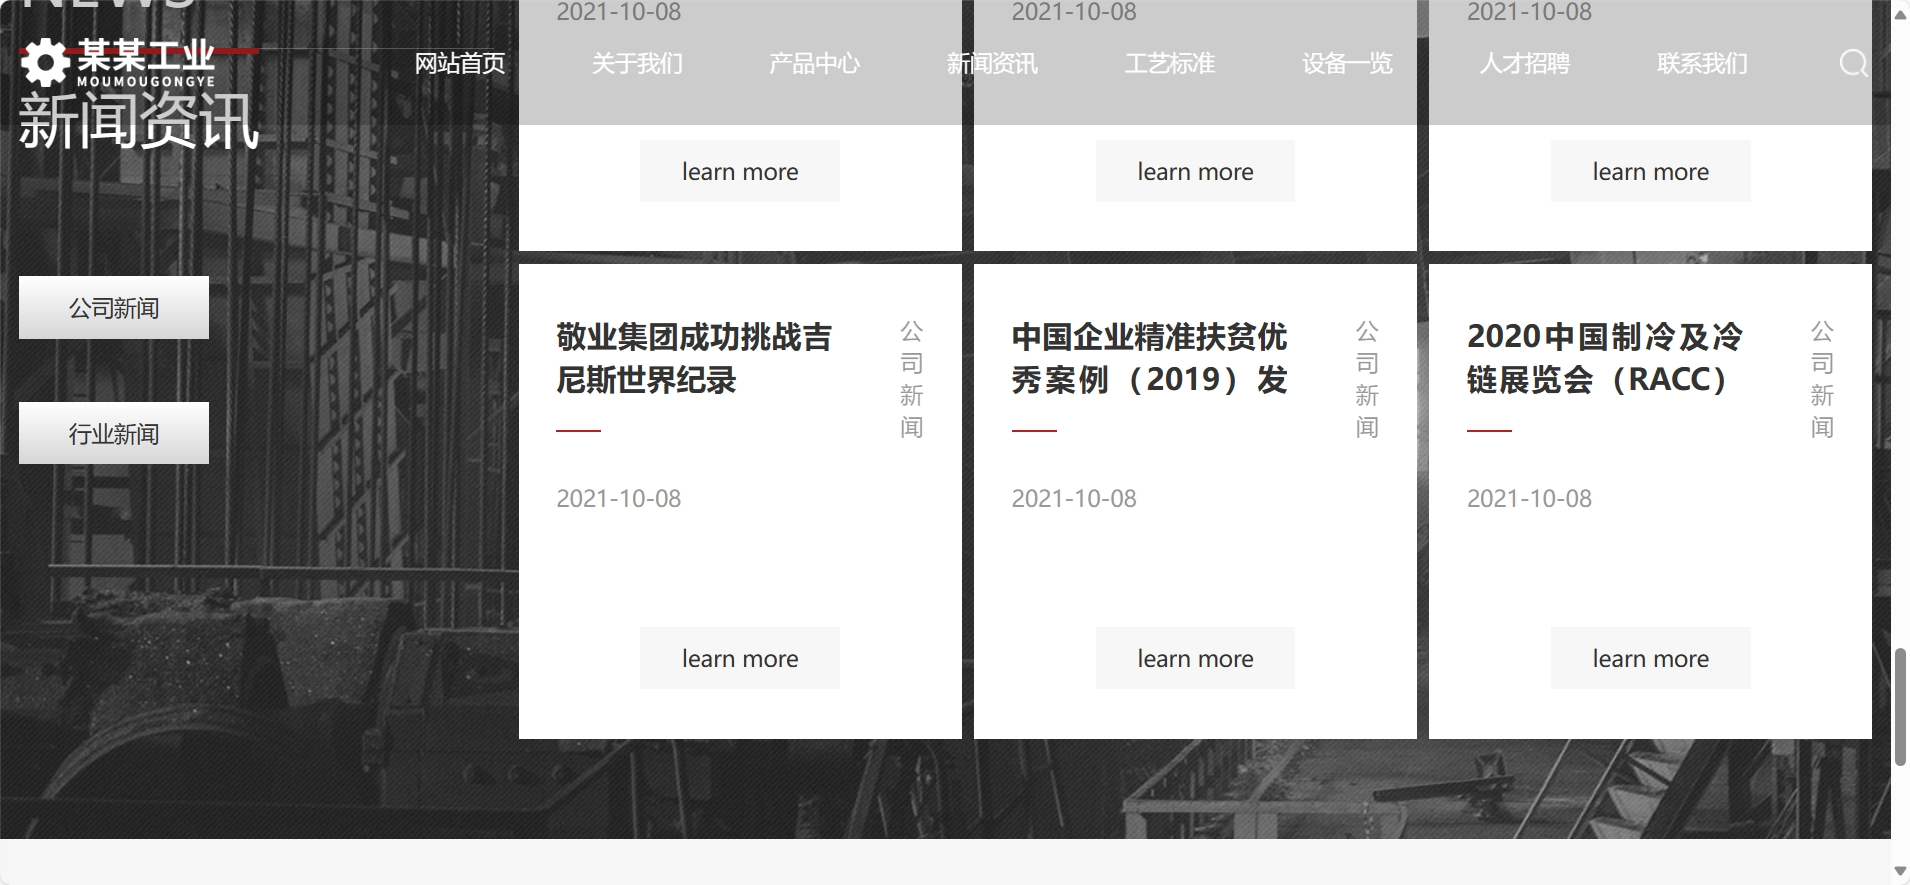Click learn more for 敬业集团 article

pyautogui.click(x=740, y=658)
